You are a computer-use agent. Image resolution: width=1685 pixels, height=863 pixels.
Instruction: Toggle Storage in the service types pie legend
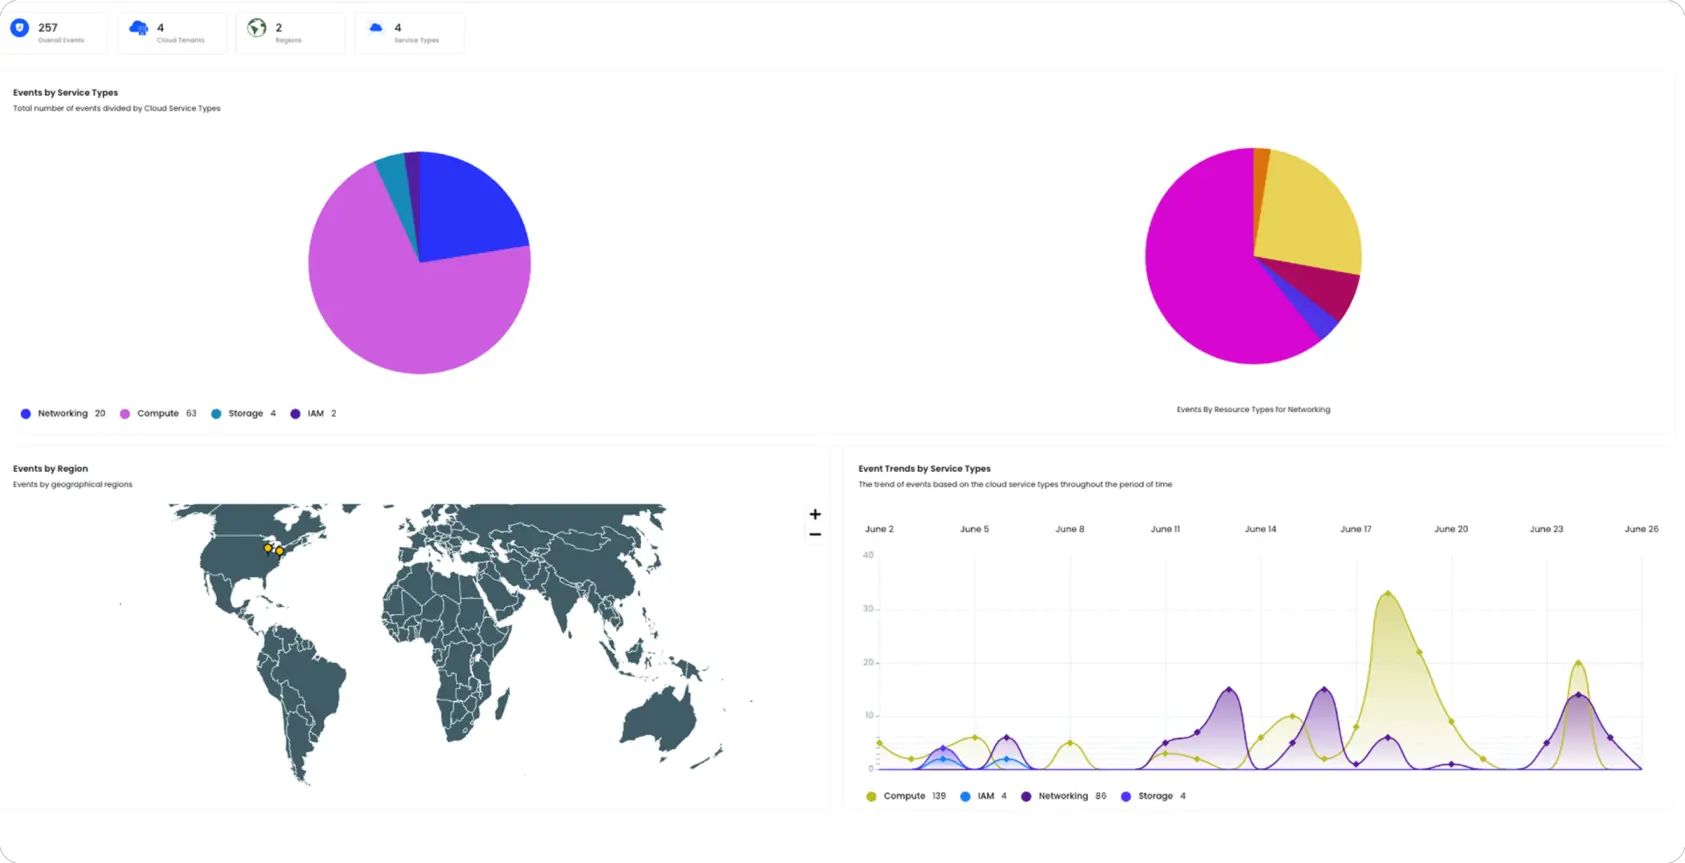pyautogui.click(x=245, y=414)
